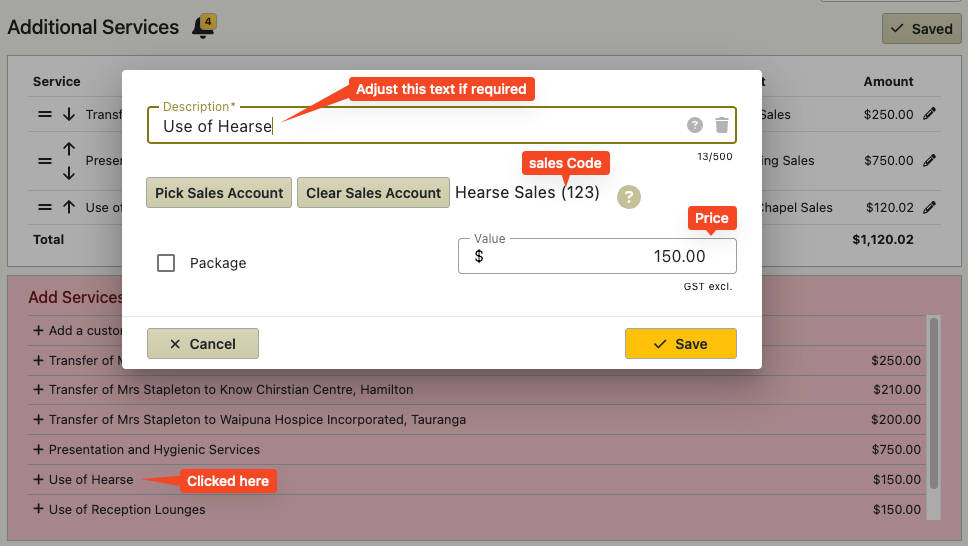Select Transfer to Waipuna Hospice Incorporated, Tauranga
The image size is (968, 546).
(257, 419)
